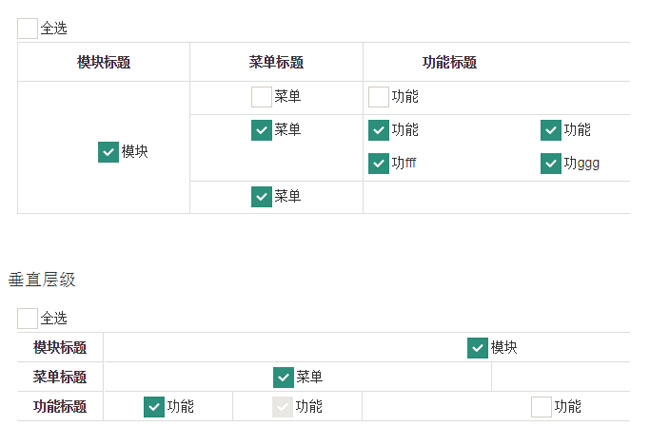Uncheck the 功ggg checkbox

(551, 163)
